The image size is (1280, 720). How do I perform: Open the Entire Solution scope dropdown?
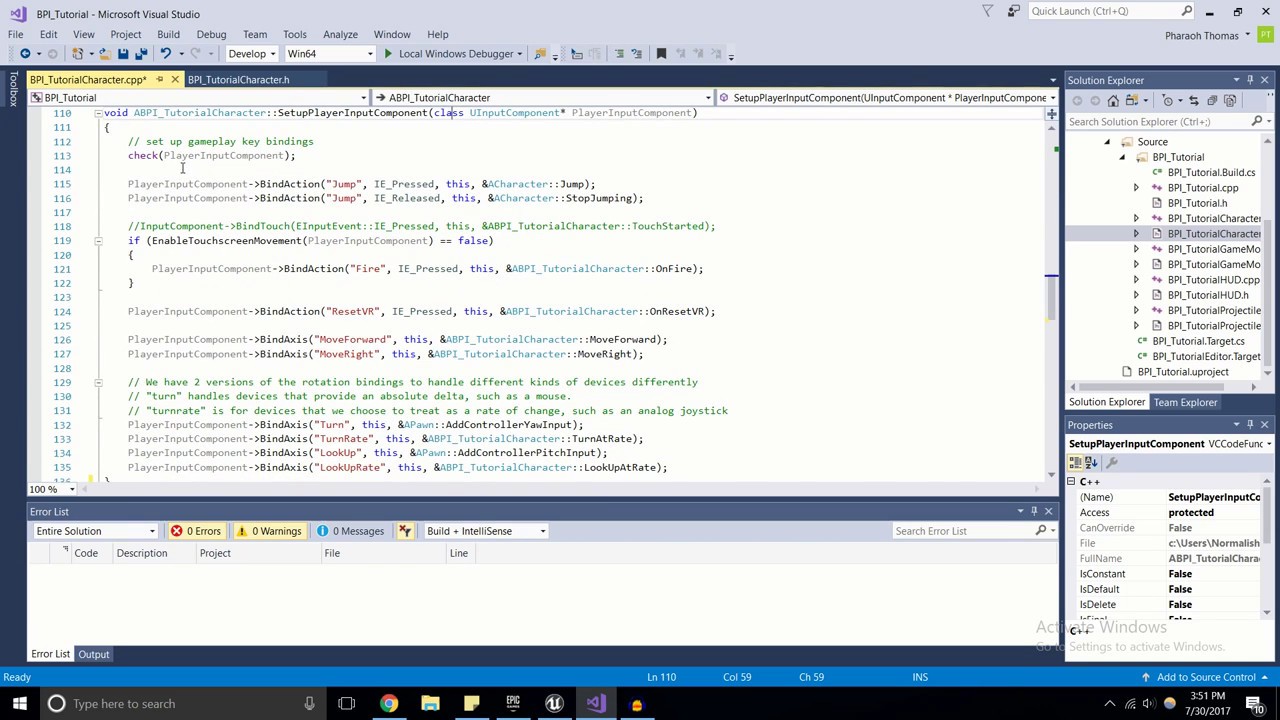pyautogui.click(x=95, y=531)
